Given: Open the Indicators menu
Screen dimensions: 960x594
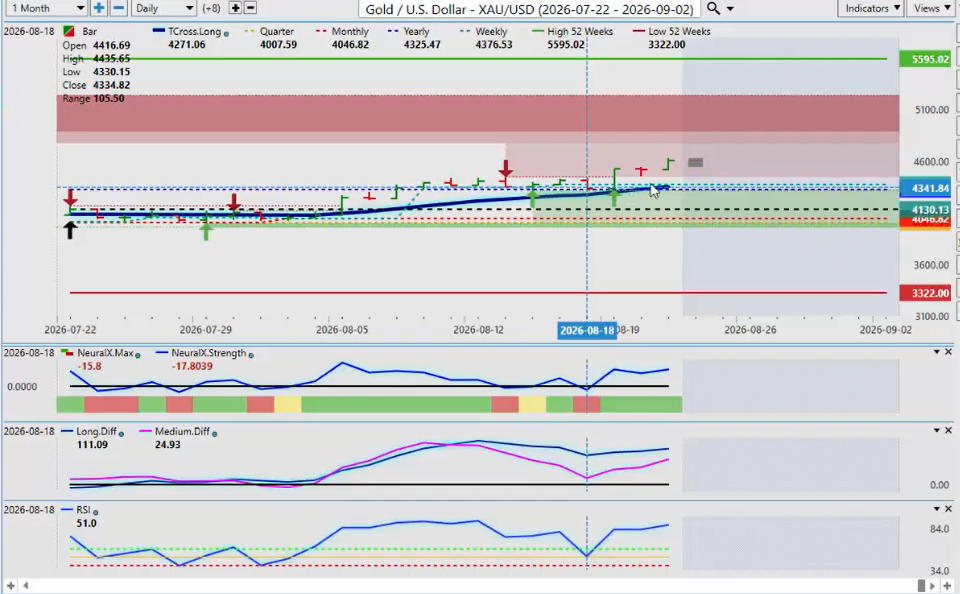Looking at the screenshot, I should (871, 8).
